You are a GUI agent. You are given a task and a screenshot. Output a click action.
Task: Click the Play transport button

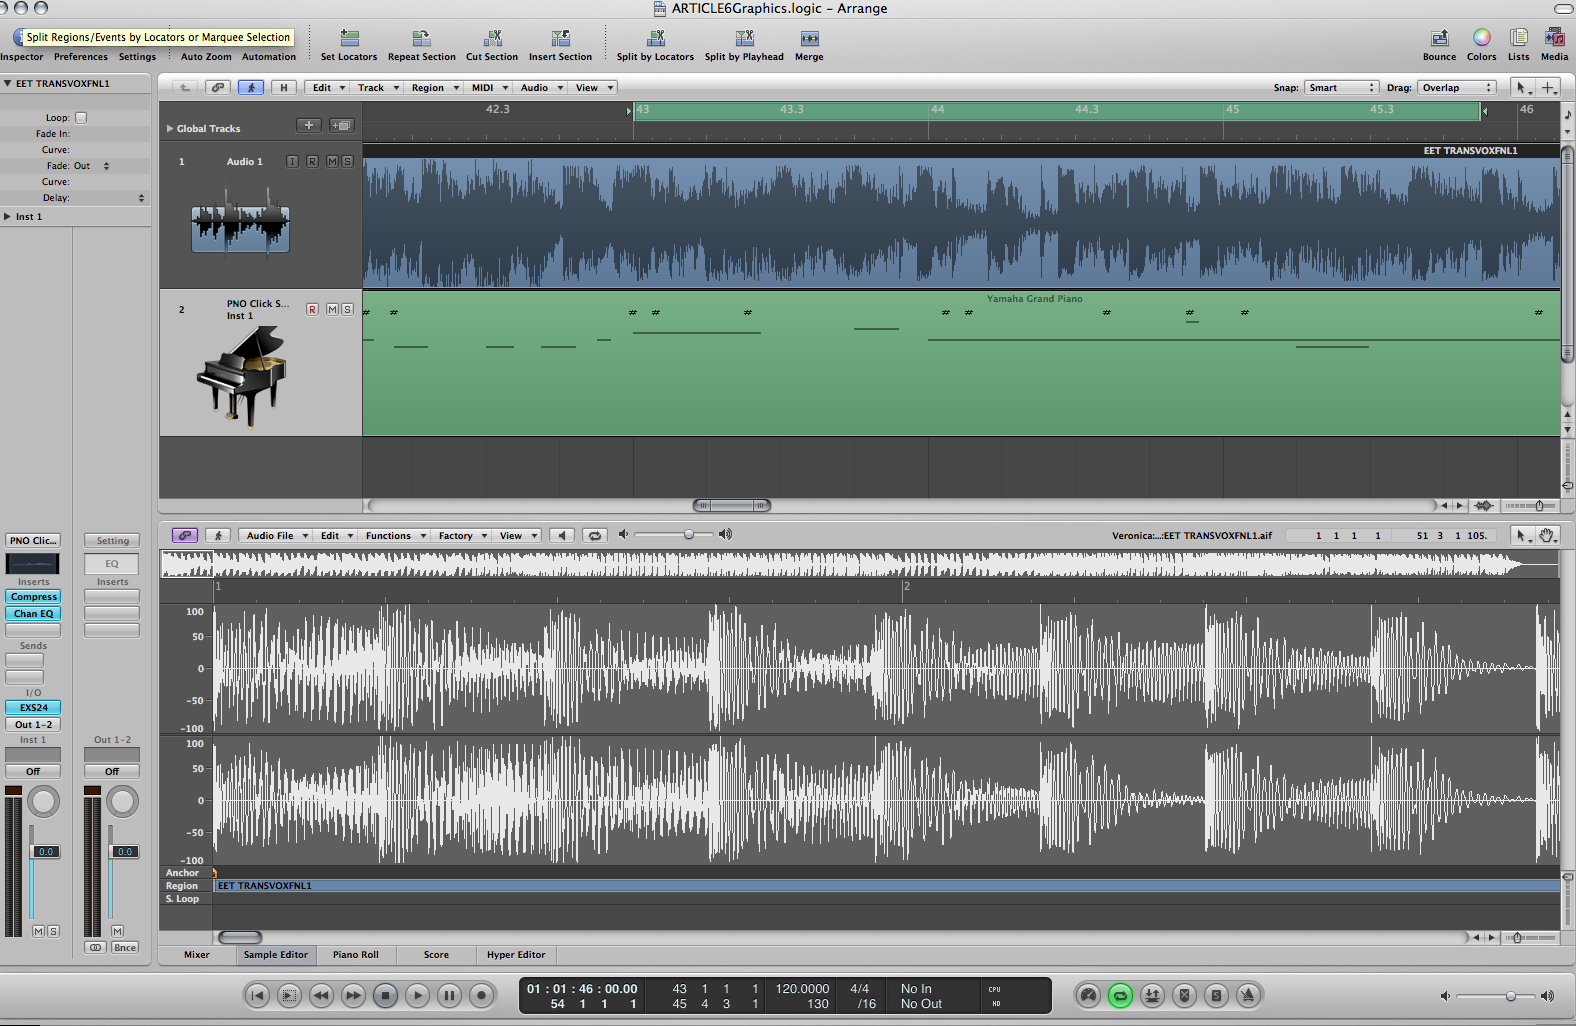point(417,995)
